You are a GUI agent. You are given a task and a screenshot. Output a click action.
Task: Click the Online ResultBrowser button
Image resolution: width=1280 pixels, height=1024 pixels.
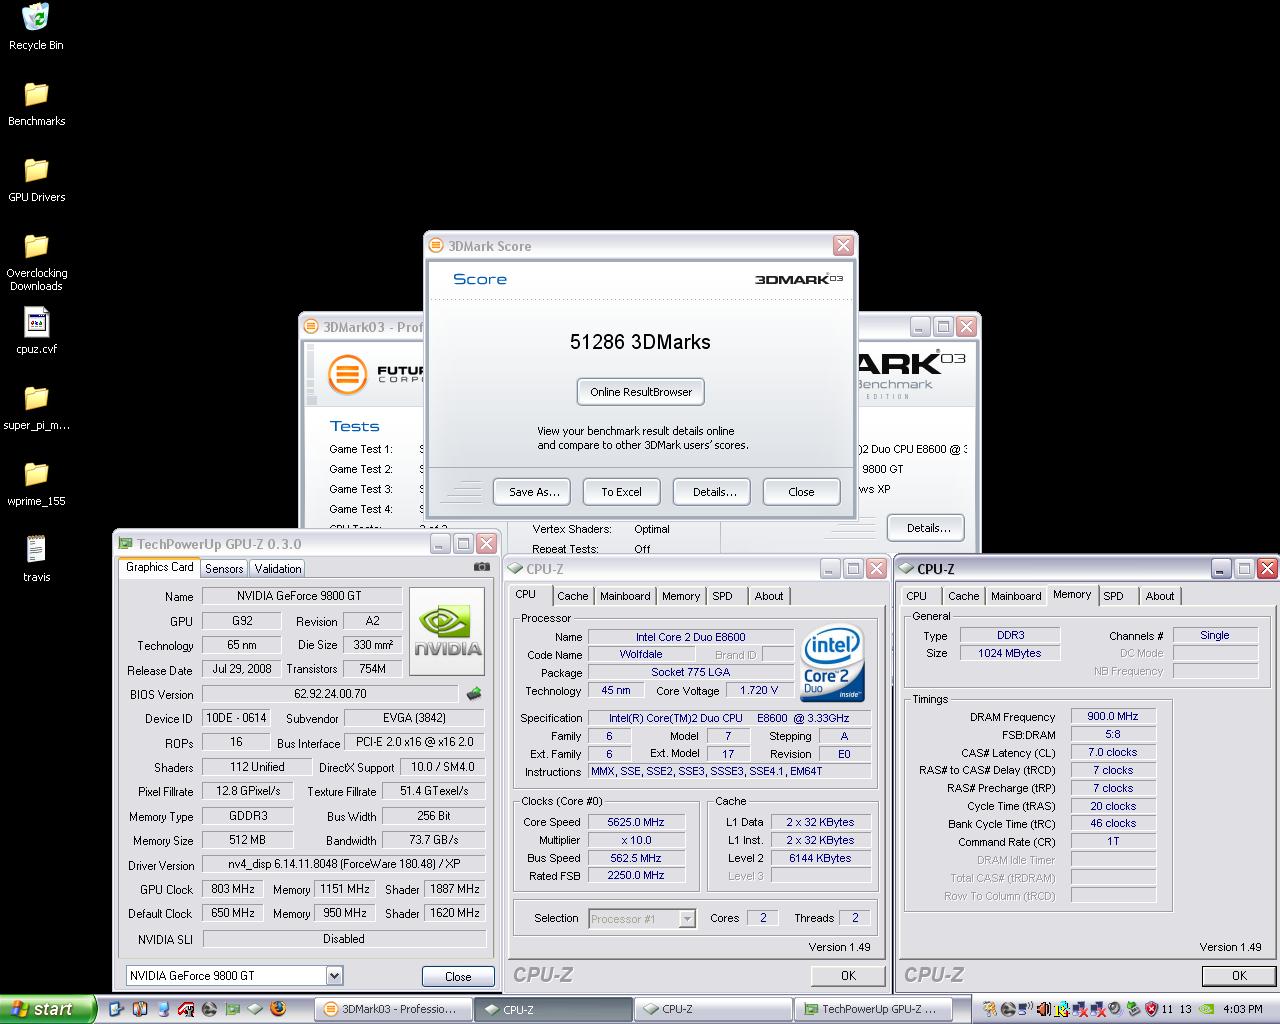coord(641,392)
